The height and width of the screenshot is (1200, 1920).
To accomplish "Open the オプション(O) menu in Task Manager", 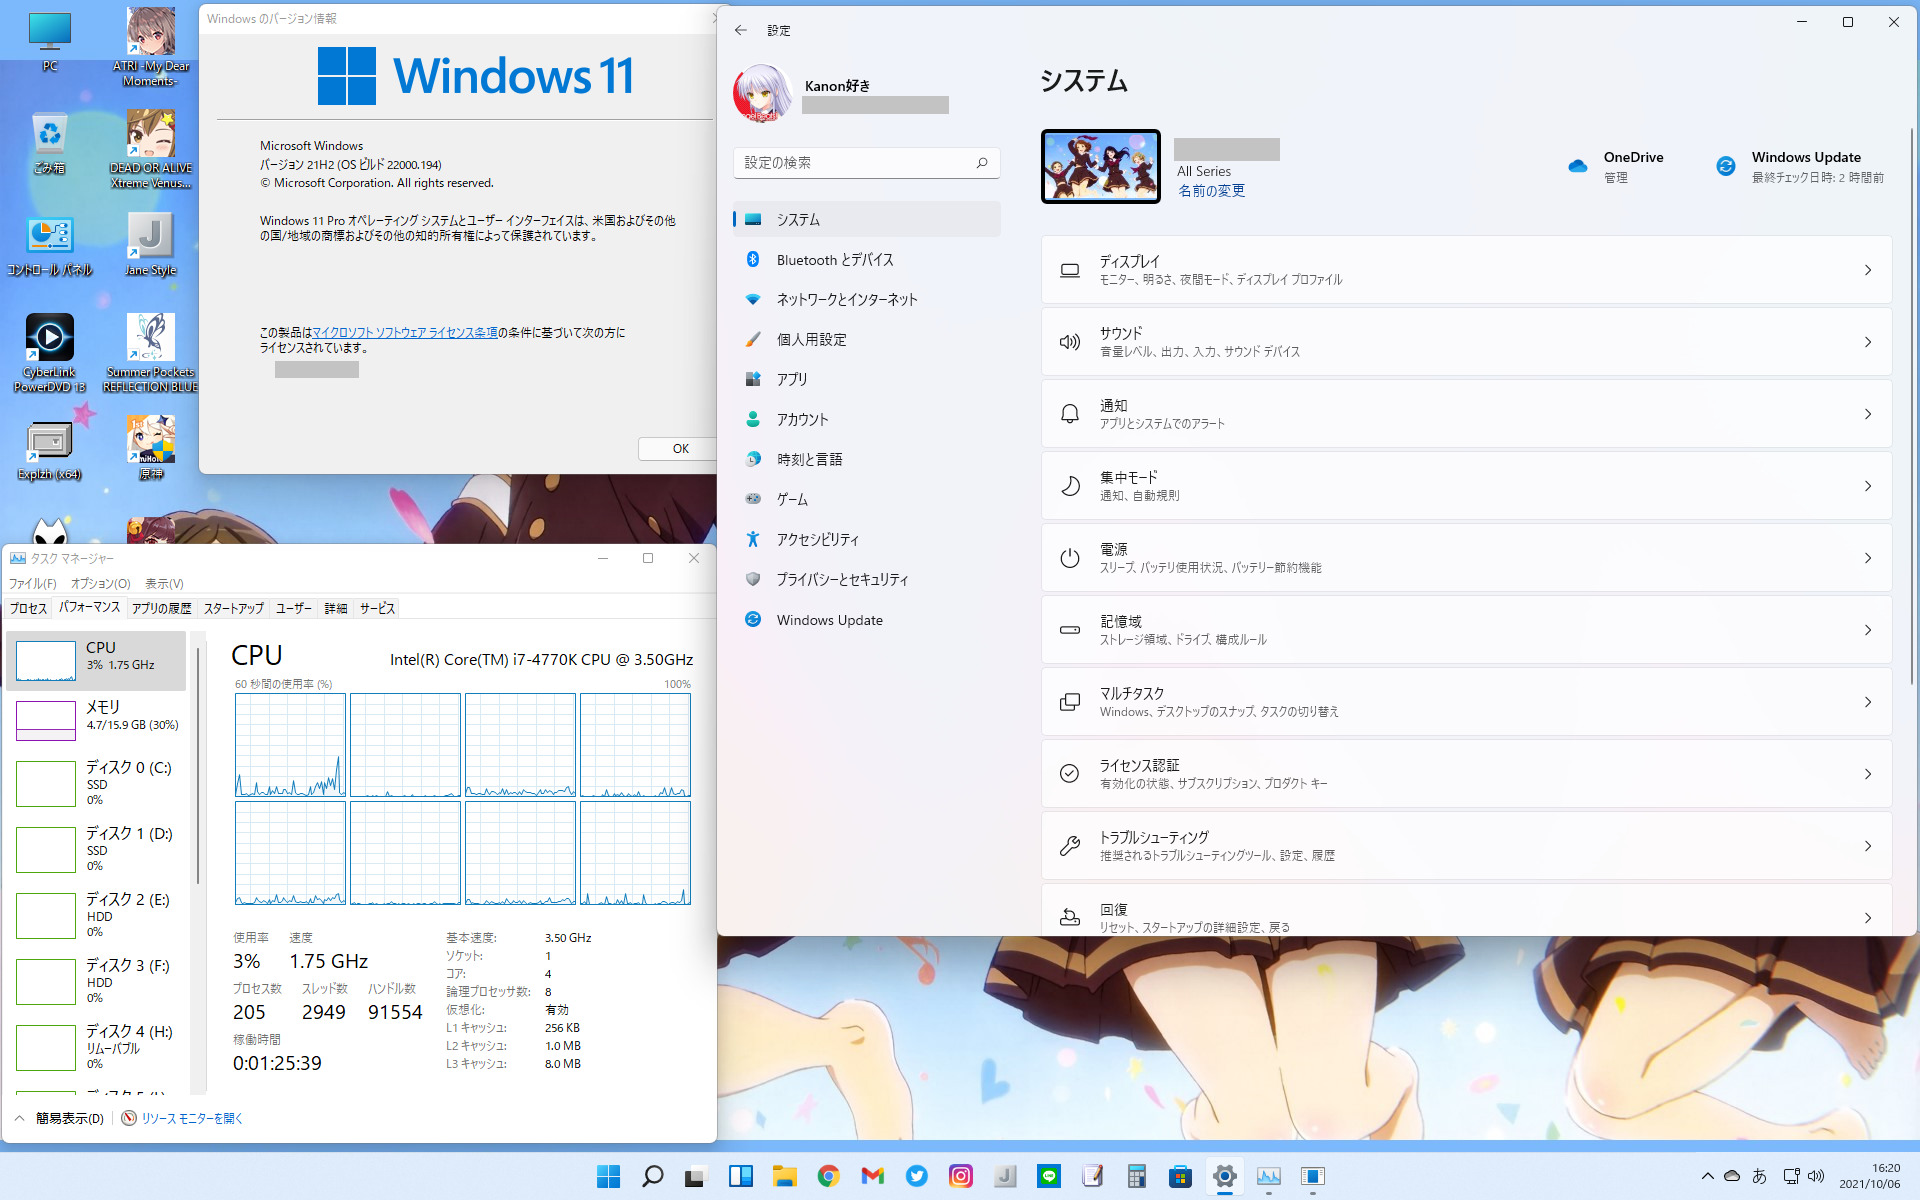I will point(100,584).
